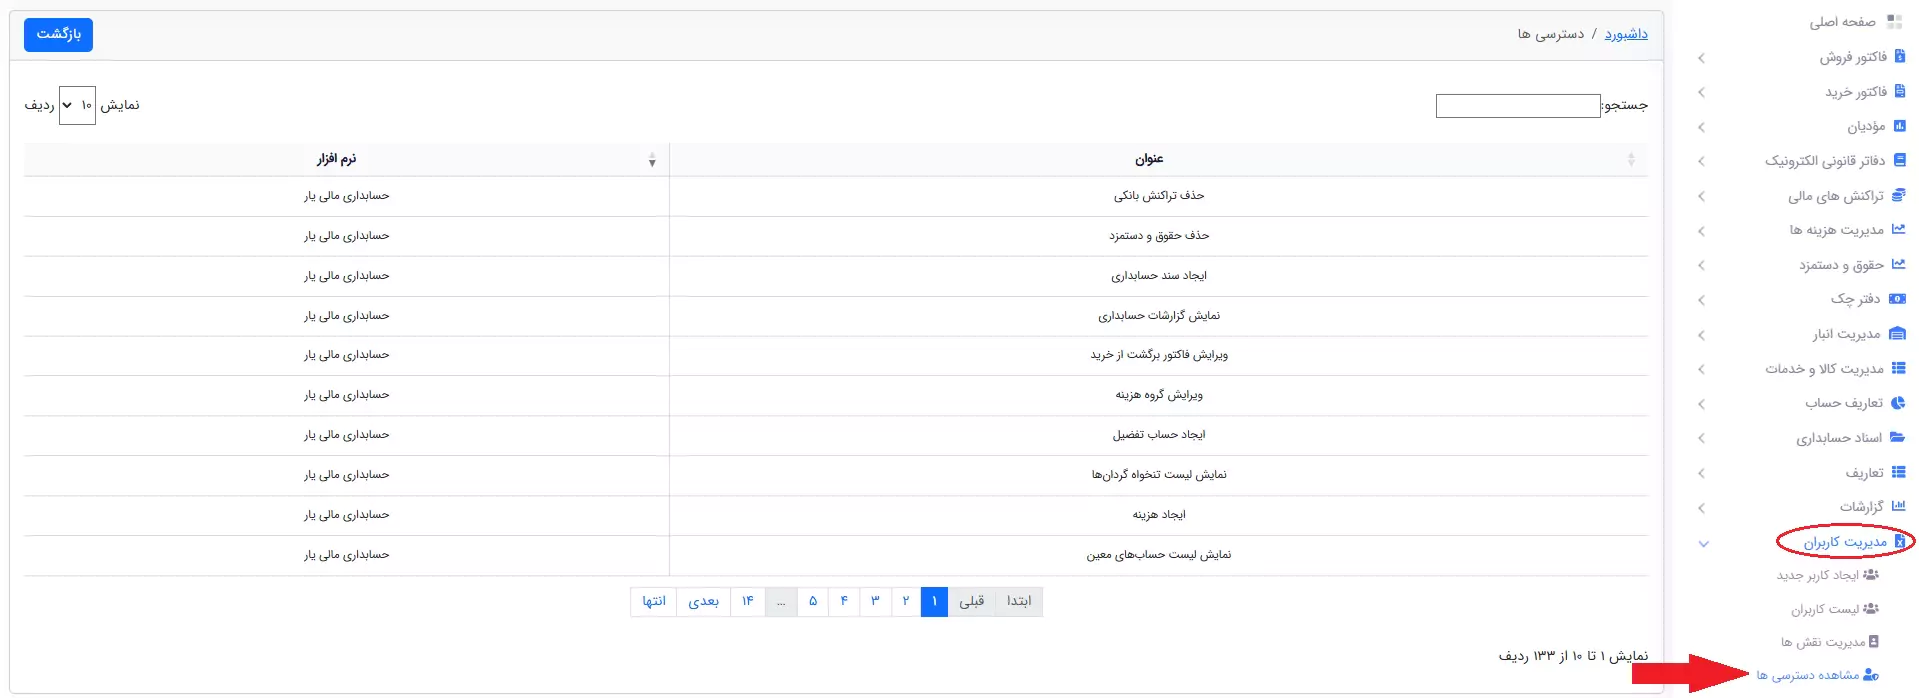Click the بازگشت button
This screenshot has width=1919, height=698.
[x=59, y=34]
